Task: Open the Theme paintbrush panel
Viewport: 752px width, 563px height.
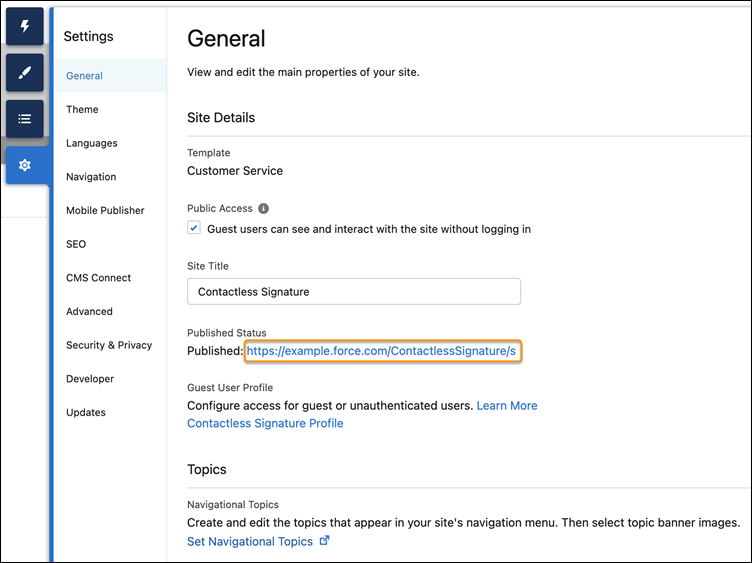Action: (x=25, y=72)
